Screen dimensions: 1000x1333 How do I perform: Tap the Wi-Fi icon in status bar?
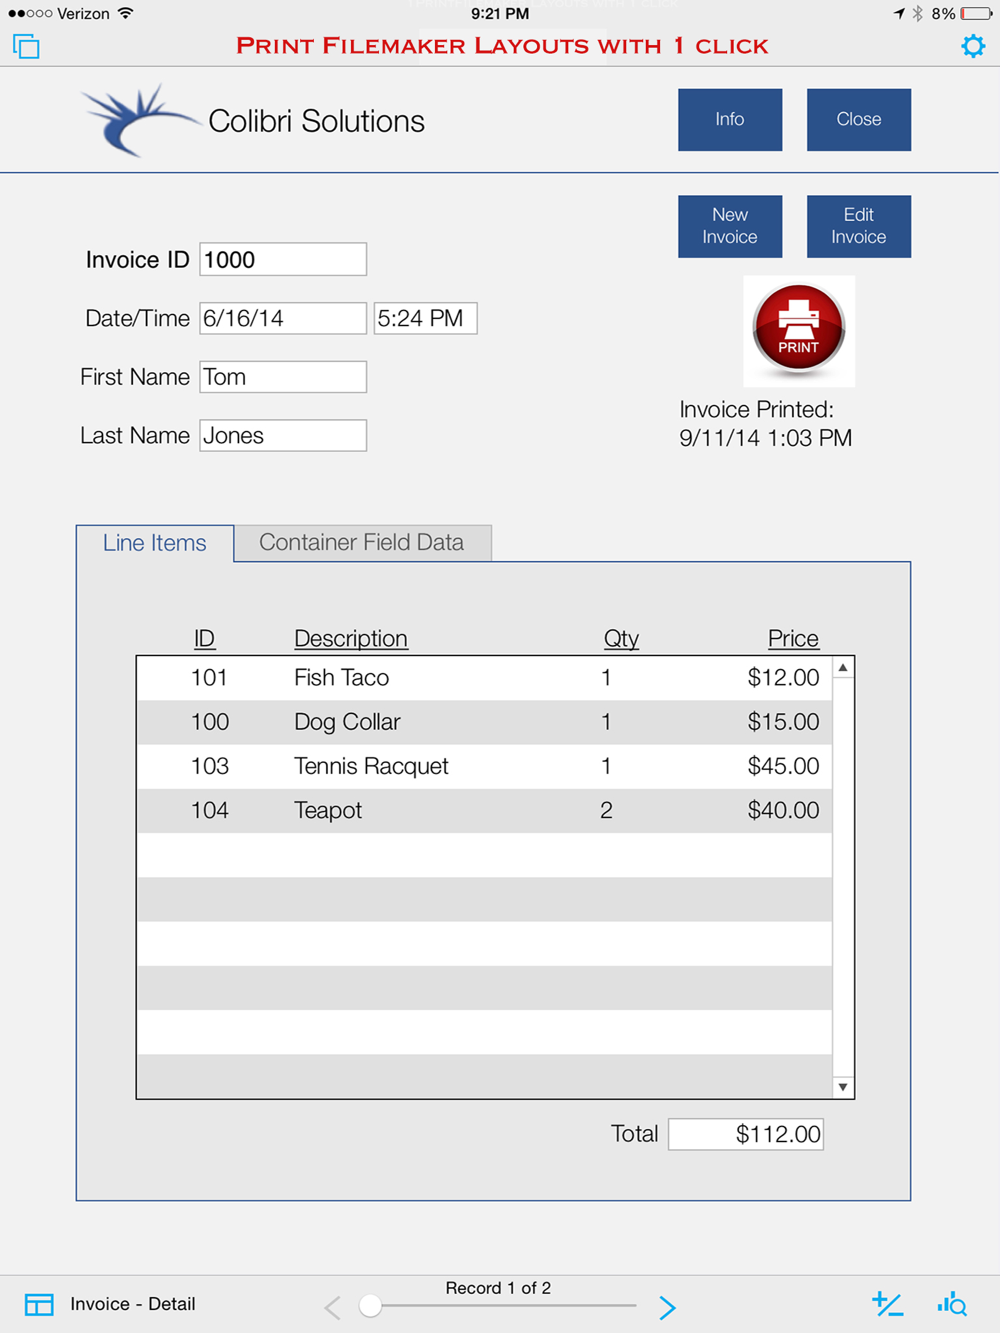click(125, 13)
